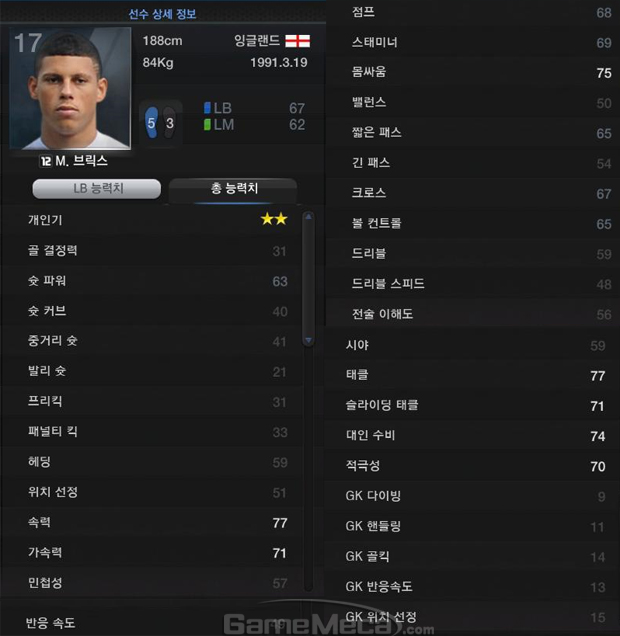Click the left foot rating 5 icon
Viewport: 620px width, 636px height.
151,122
